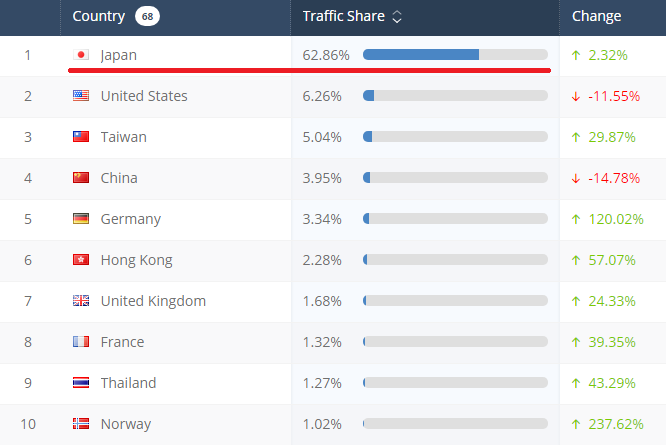
Task: Click the Hong Kong flag icon
Action: [x=82, y=260]
